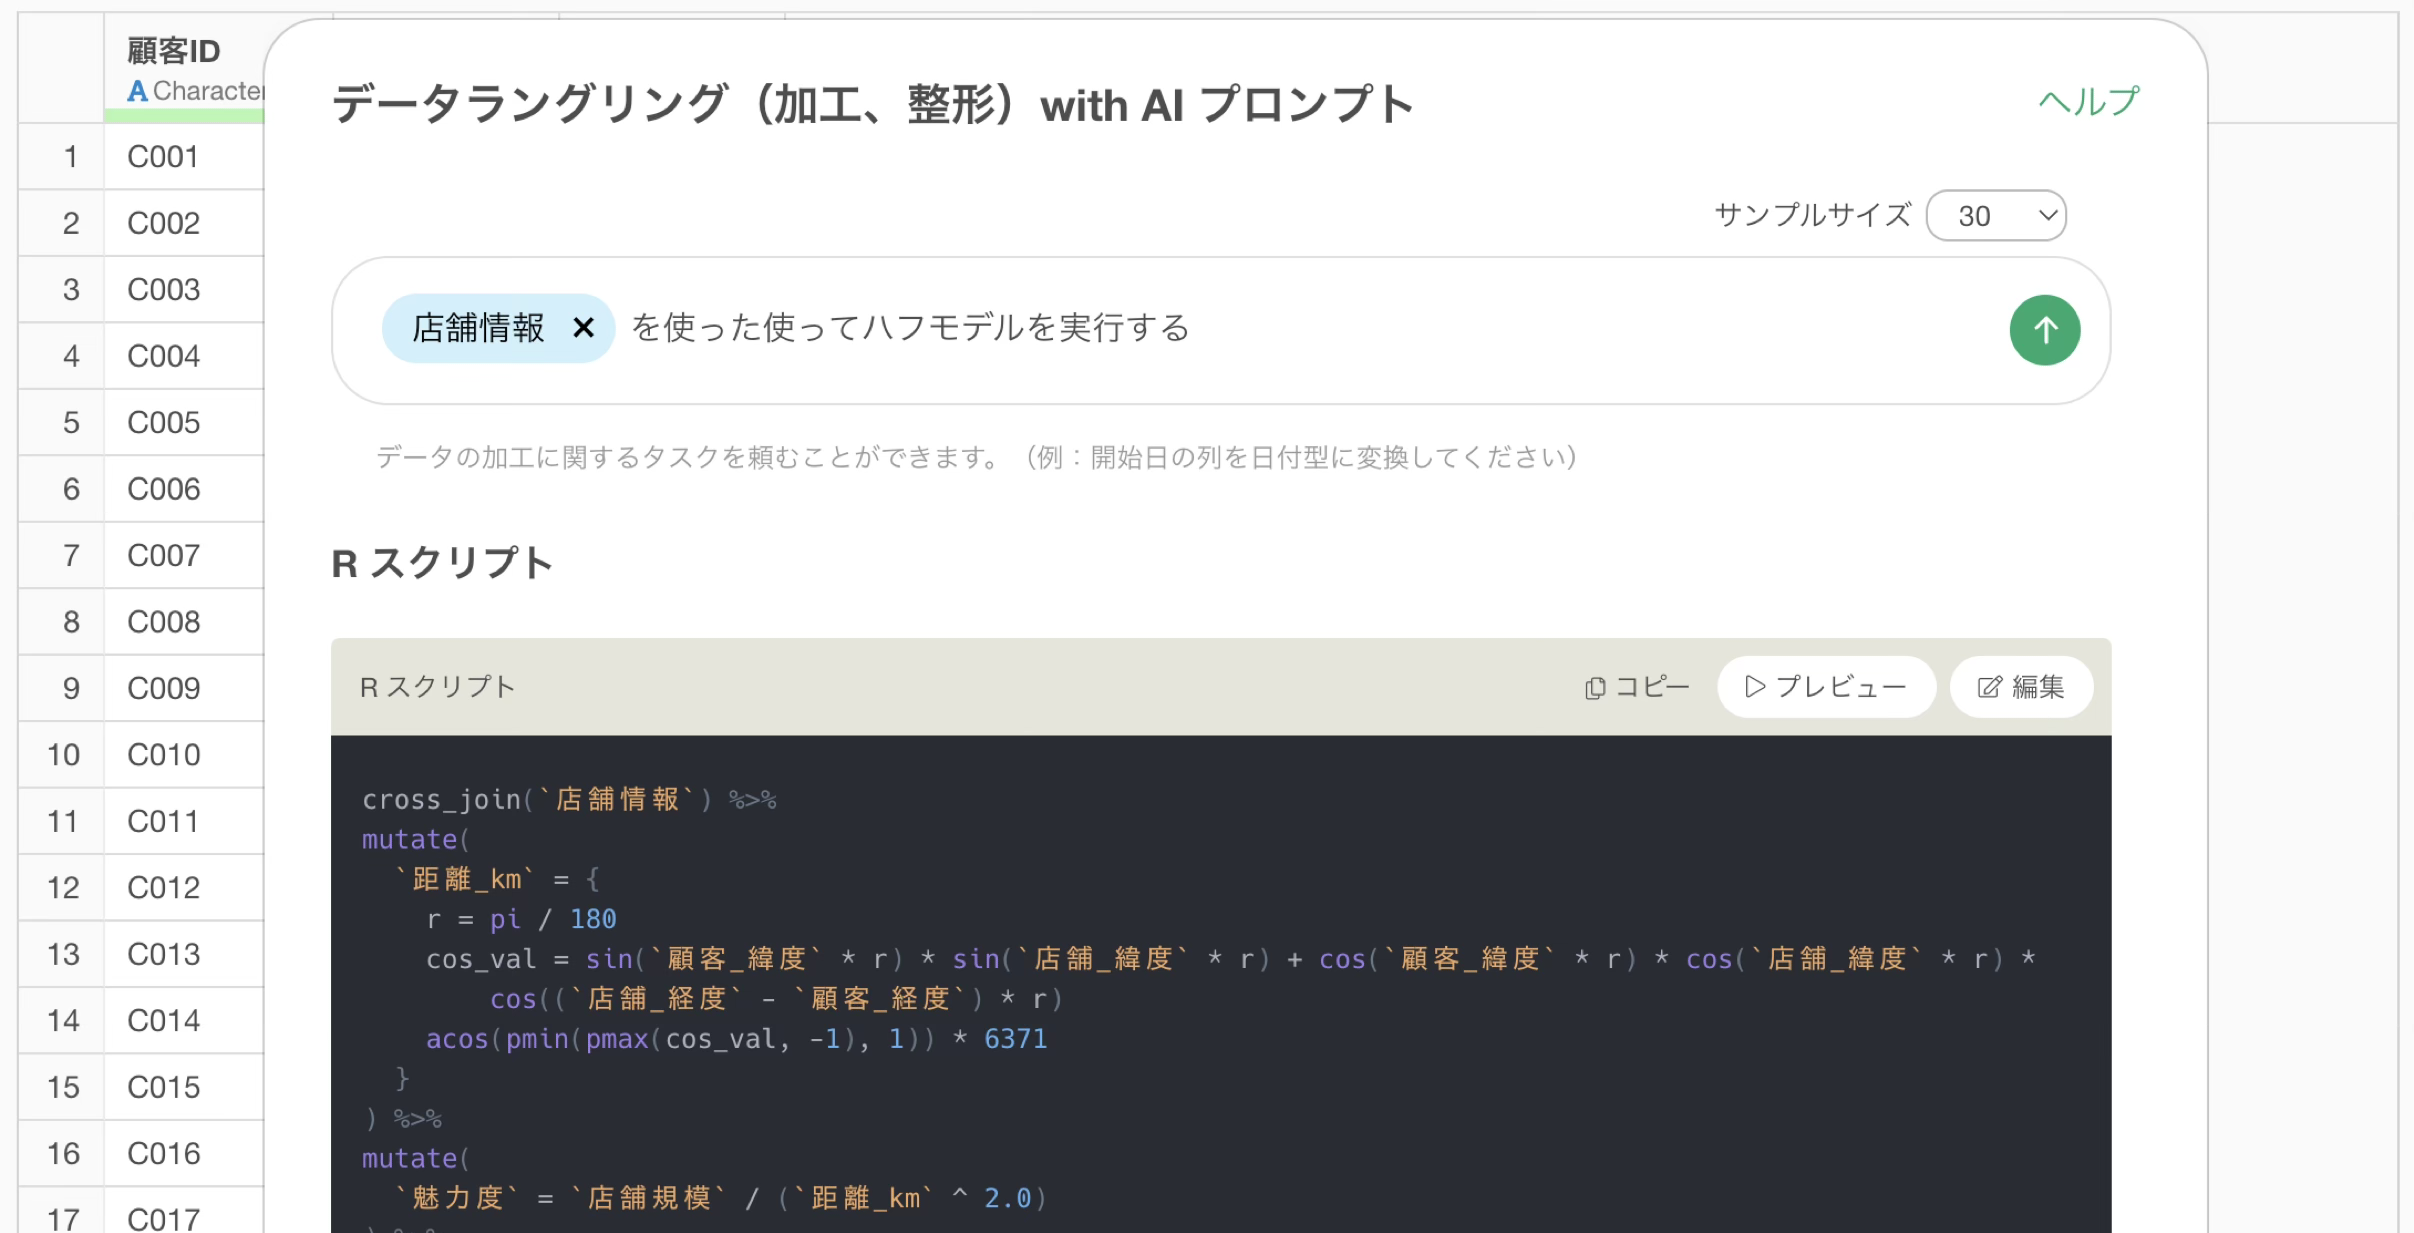Click the play icon in プレビュー
This screenshot has width=2414, height=1233.
[x=1754, y=687]
